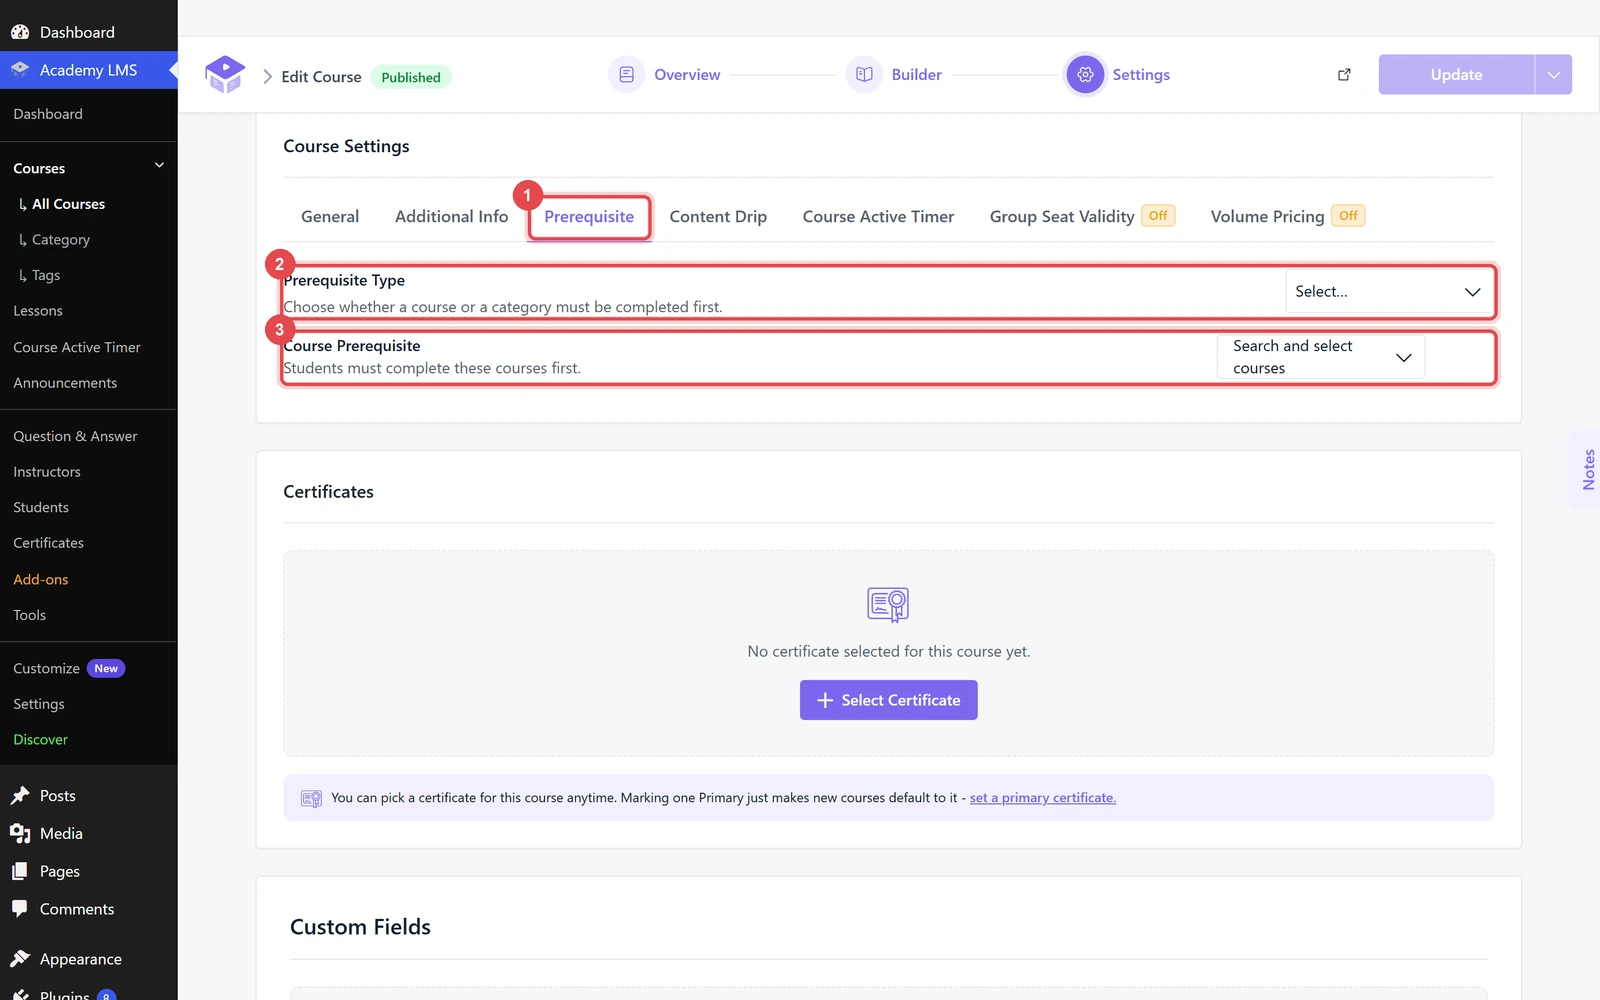Image resolution: width=1600 pixels, height=1000 pixels.
Task: Collapse the Courses sidebar section
Action: tap(159, 166)
